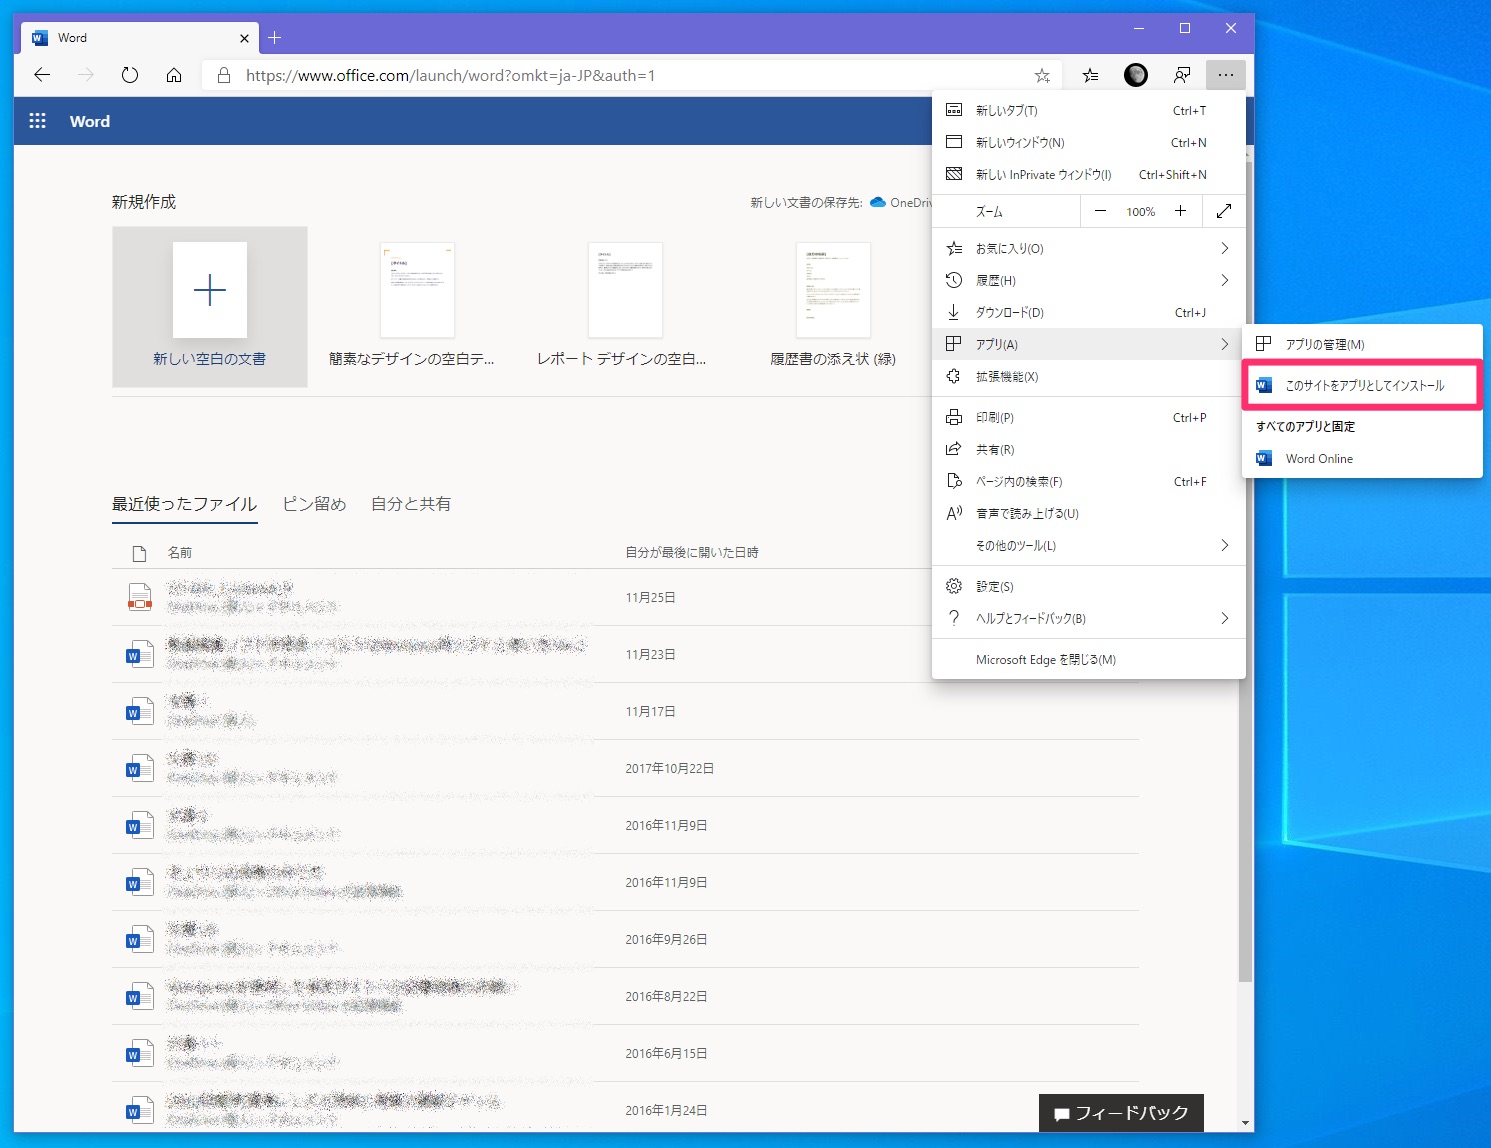Image resolution: width=1491 pixels, height=1148 pixels.
Task: Switch to 最近使ったファイル tab
Action: coord(185,504)
